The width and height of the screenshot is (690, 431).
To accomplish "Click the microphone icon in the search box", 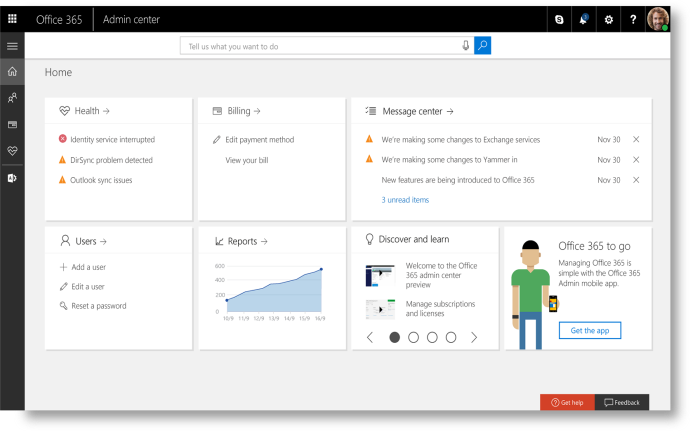I will point(466,46).
